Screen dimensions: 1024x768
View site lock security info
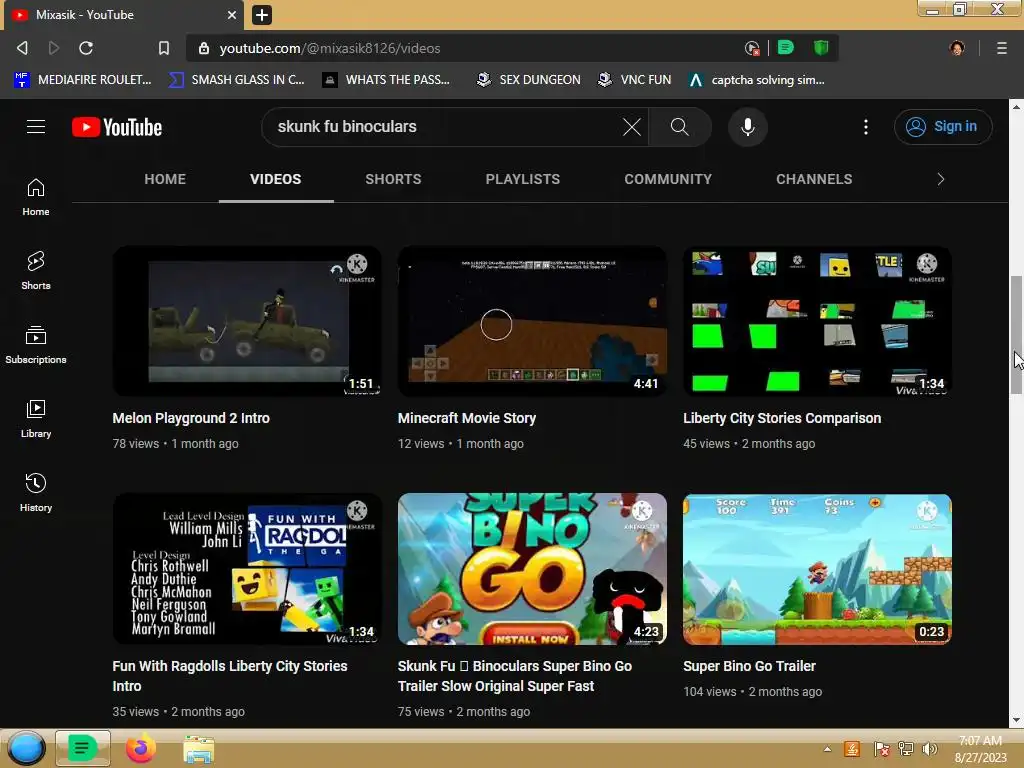[x=204, y=48]
